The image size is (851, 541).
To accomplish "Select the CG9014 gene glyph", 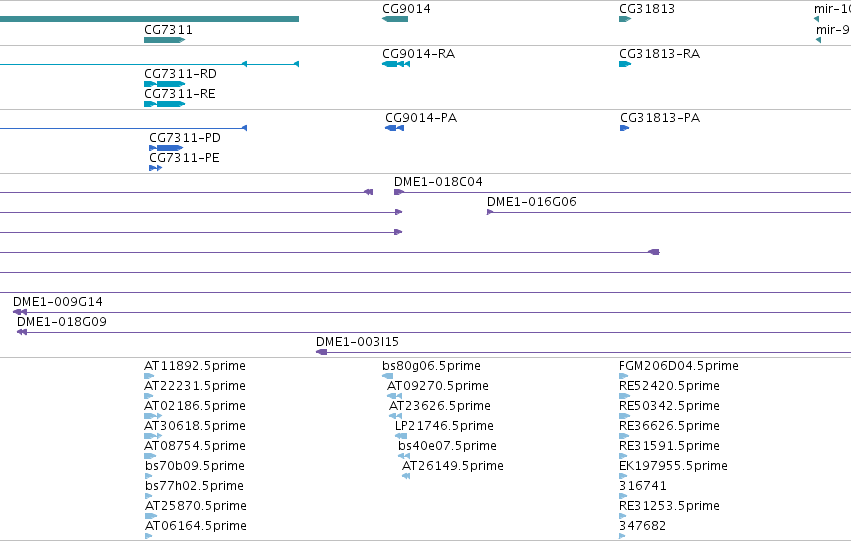I will (x=395, y=19).
